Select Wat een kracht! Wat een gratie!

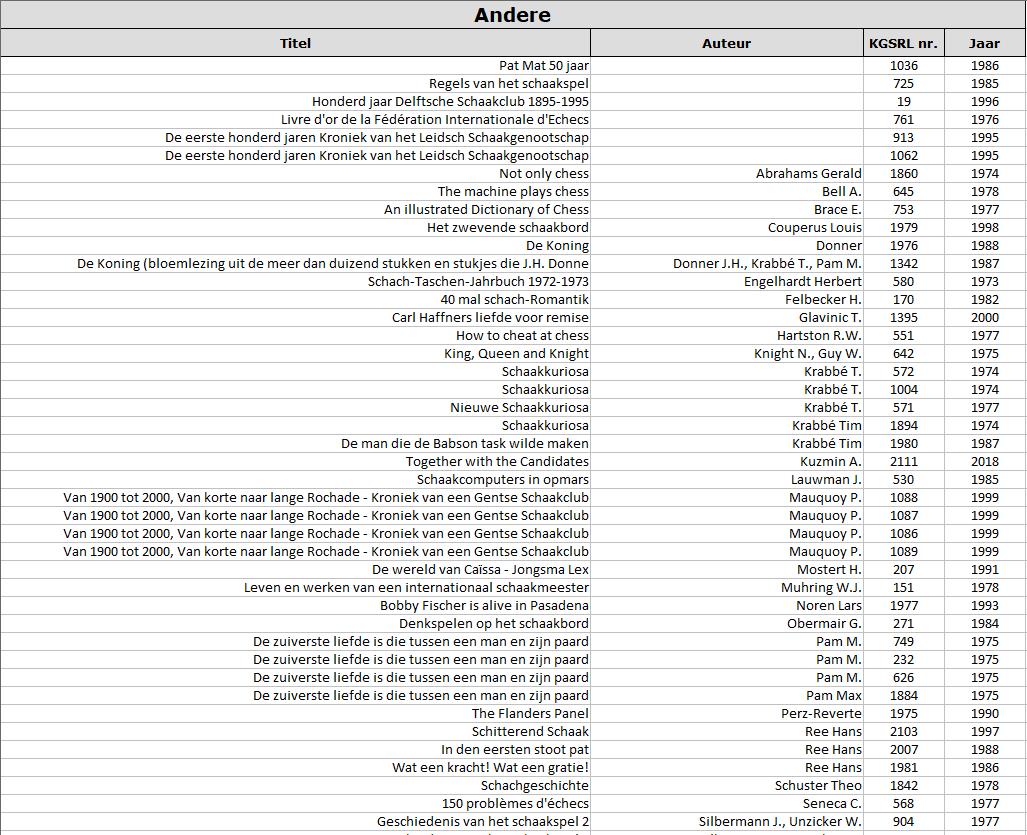click(x=490, y=768)
